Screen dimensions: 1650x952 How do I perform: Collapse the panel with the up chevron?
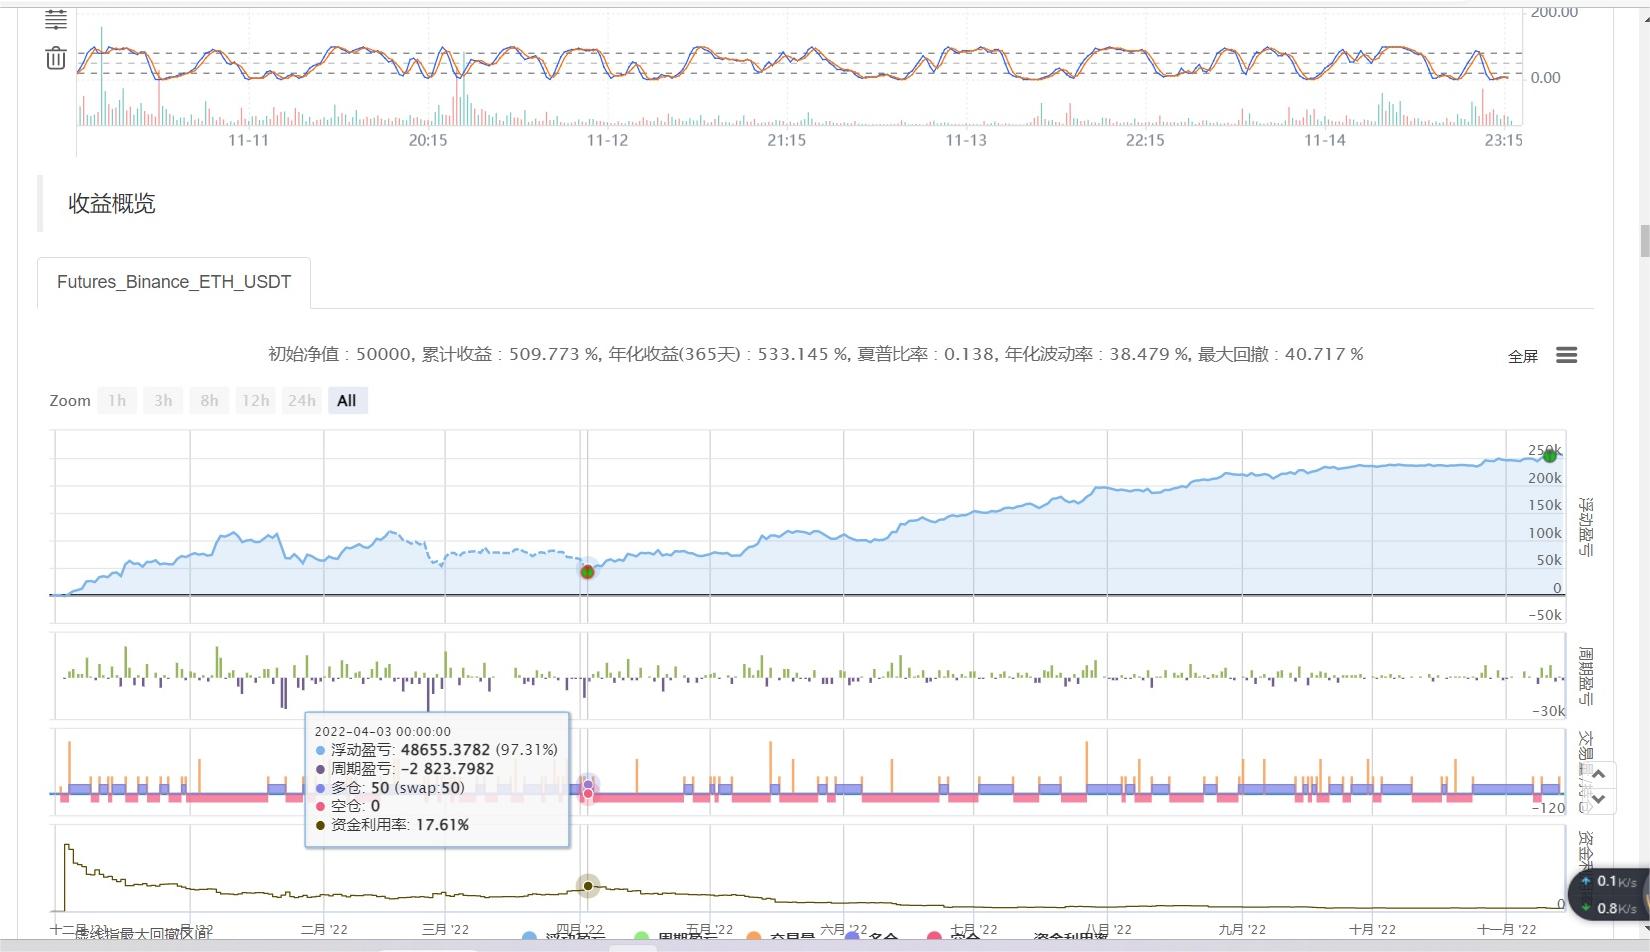[x=1598, y=774]
